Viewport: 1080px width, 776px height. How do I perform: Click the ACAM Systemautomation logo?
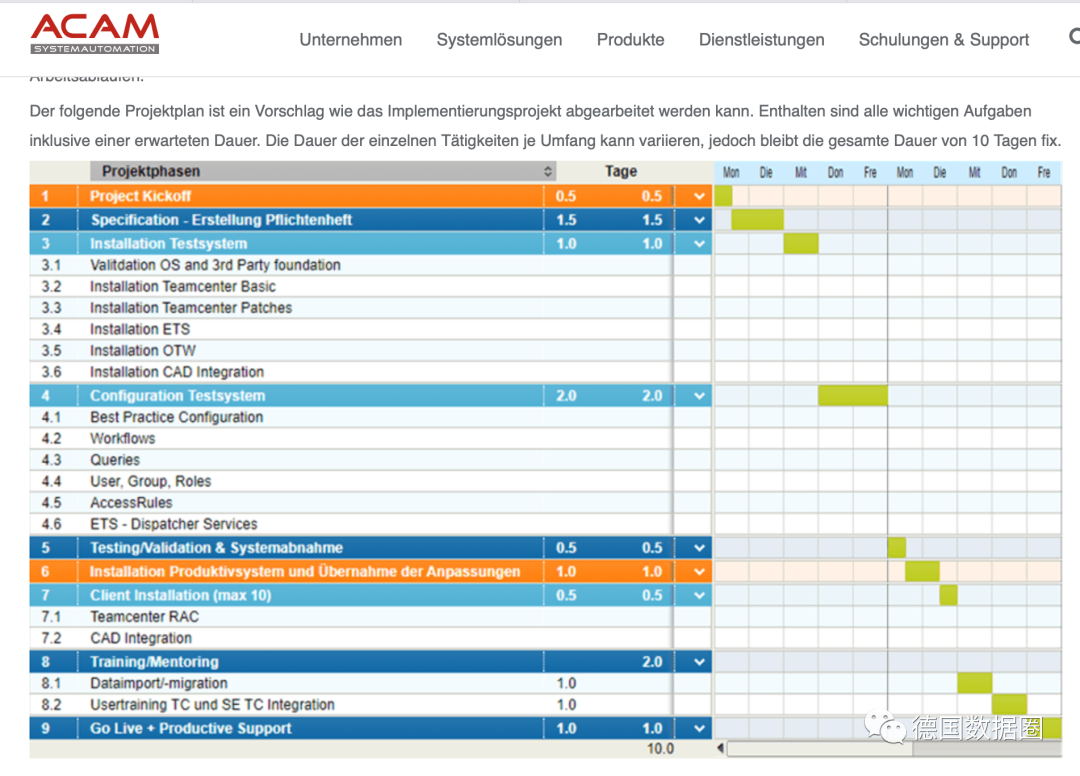(x=95, y=33)
